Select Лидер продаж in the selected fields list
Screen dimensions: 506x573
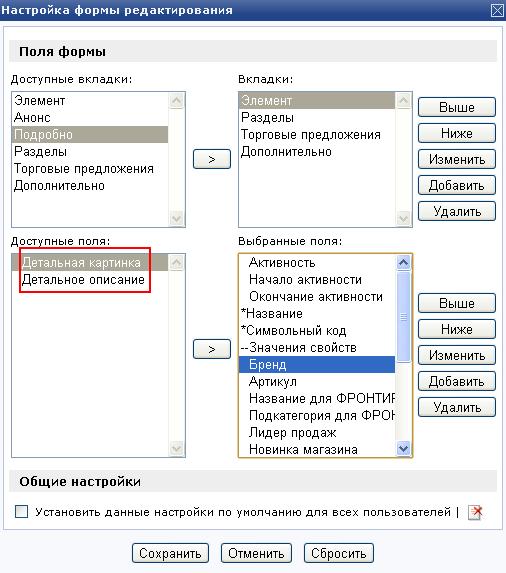(x=317, y=432)
